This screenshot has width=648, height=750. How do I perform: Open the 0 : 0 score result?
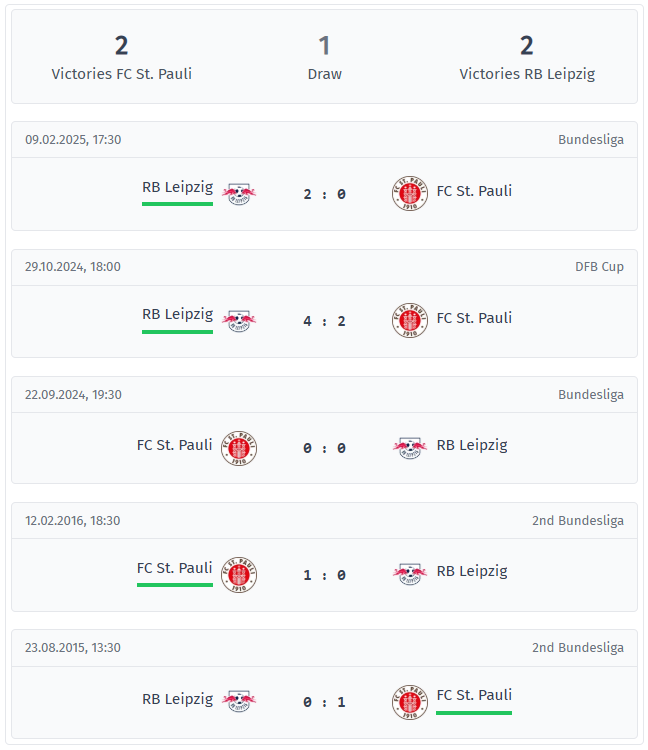[324, 448]
